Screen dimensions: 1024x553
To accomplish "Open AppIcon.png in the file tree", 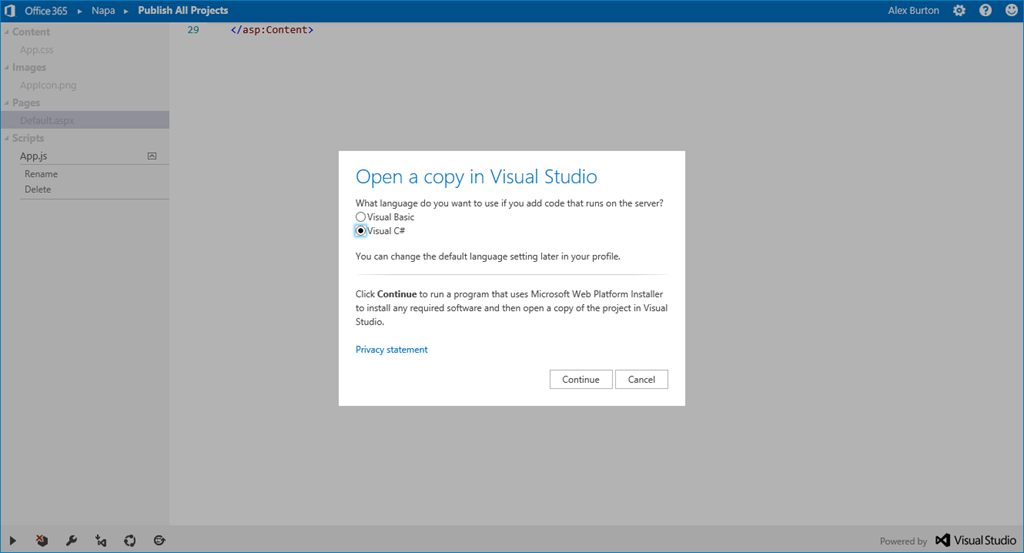I will click(48, 85).
